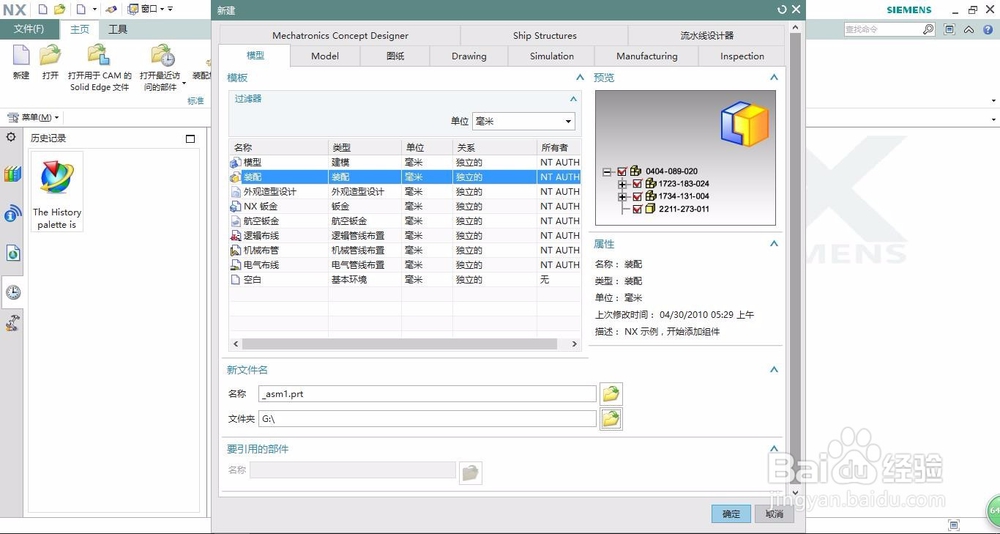Viewport: 1000px width, 534px height.
Task: Click the template list scroll right arrow
Action: pyautogui.click(x=574, y=344)
